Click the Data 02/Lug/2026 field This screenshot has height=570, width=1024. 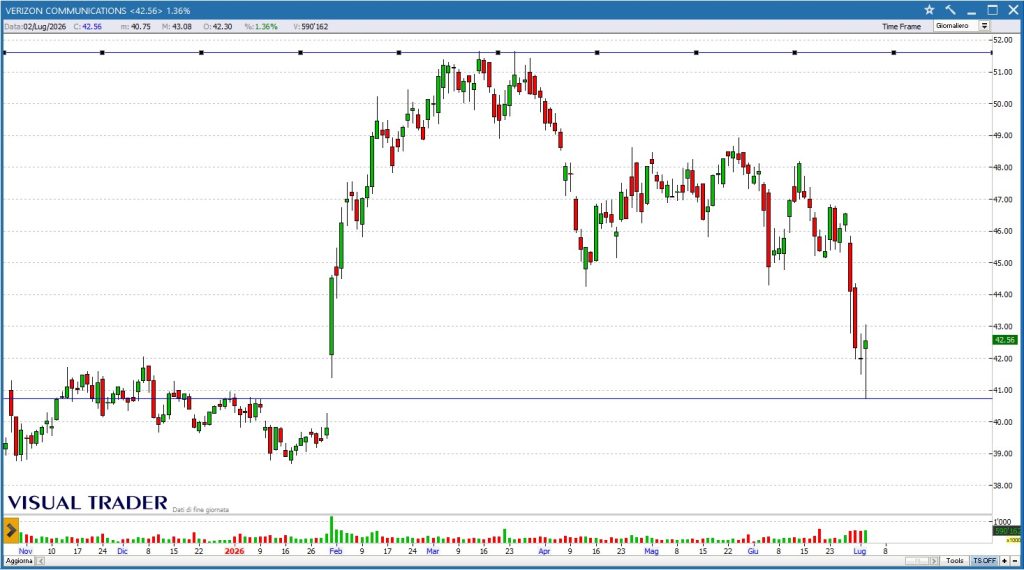pyautogui.click(x=35, y=27)
